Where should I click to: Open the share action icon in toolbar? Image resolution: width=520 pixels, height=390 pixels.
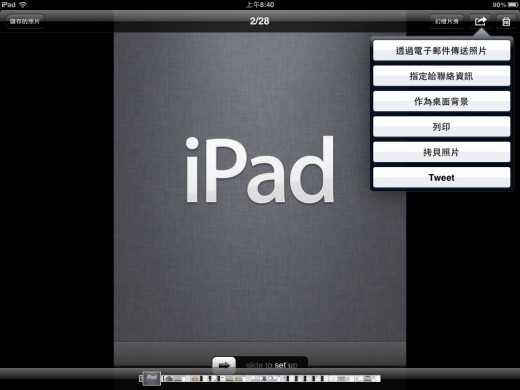coord(480,21)
